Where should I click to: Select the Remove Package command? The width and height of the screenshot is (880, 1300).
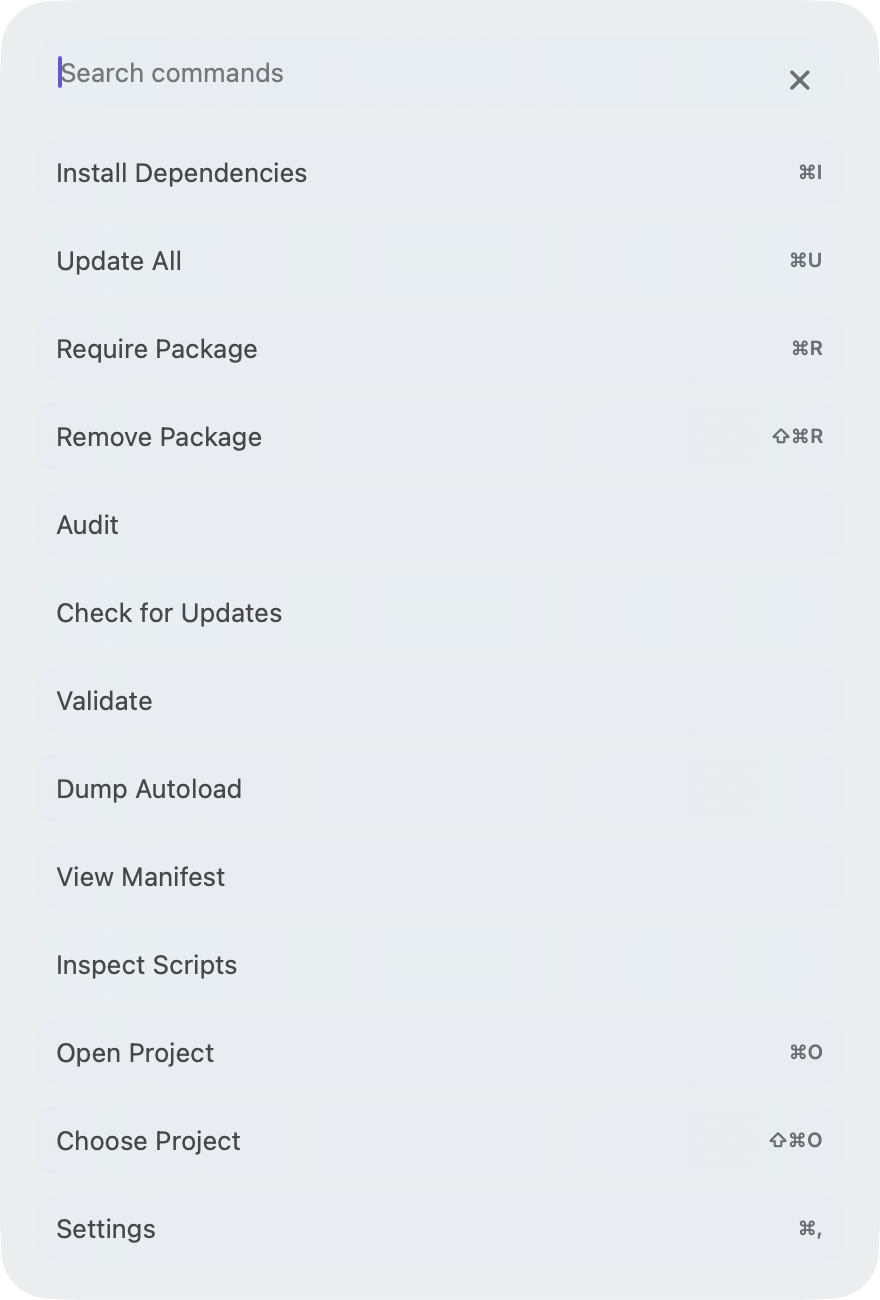[440, 437]
